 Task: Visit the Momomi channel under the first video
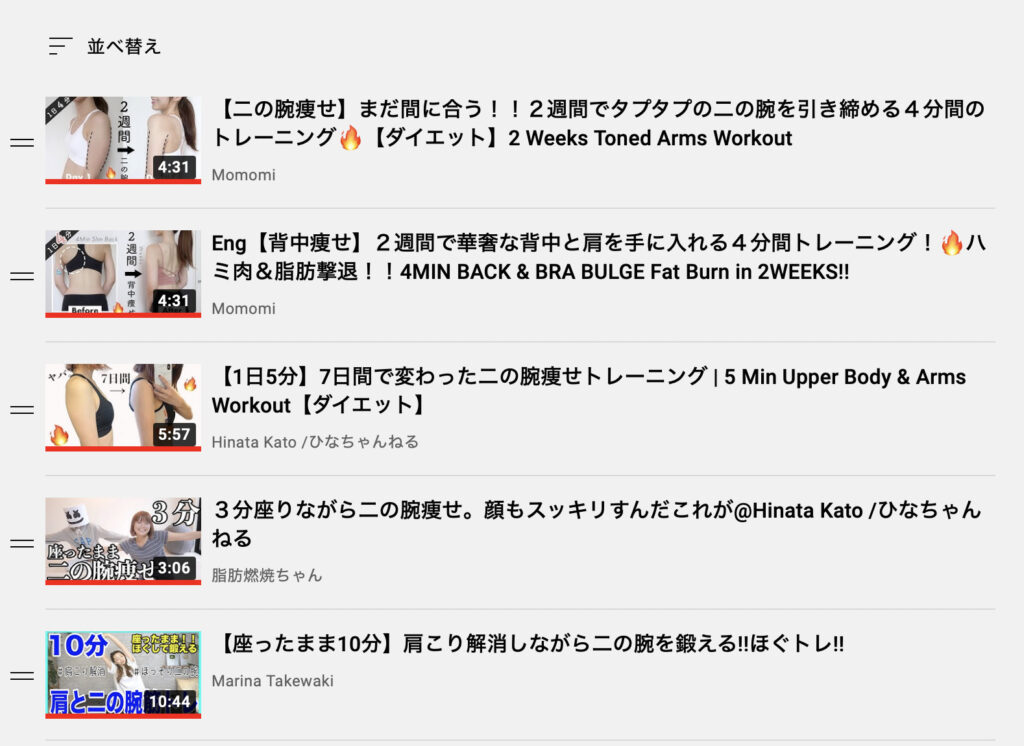pyautogui.click(x=244, y=175)
